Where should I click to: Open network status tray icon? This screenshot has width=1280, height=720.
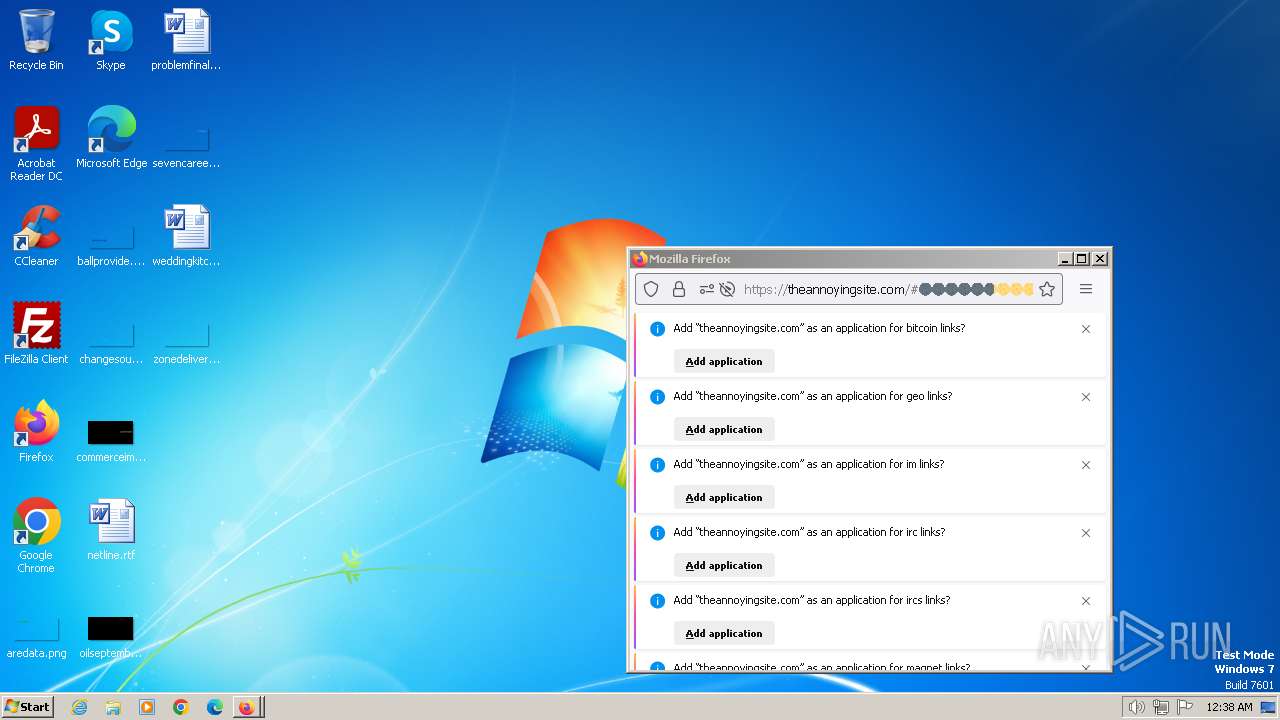(x=1161, y=707)
